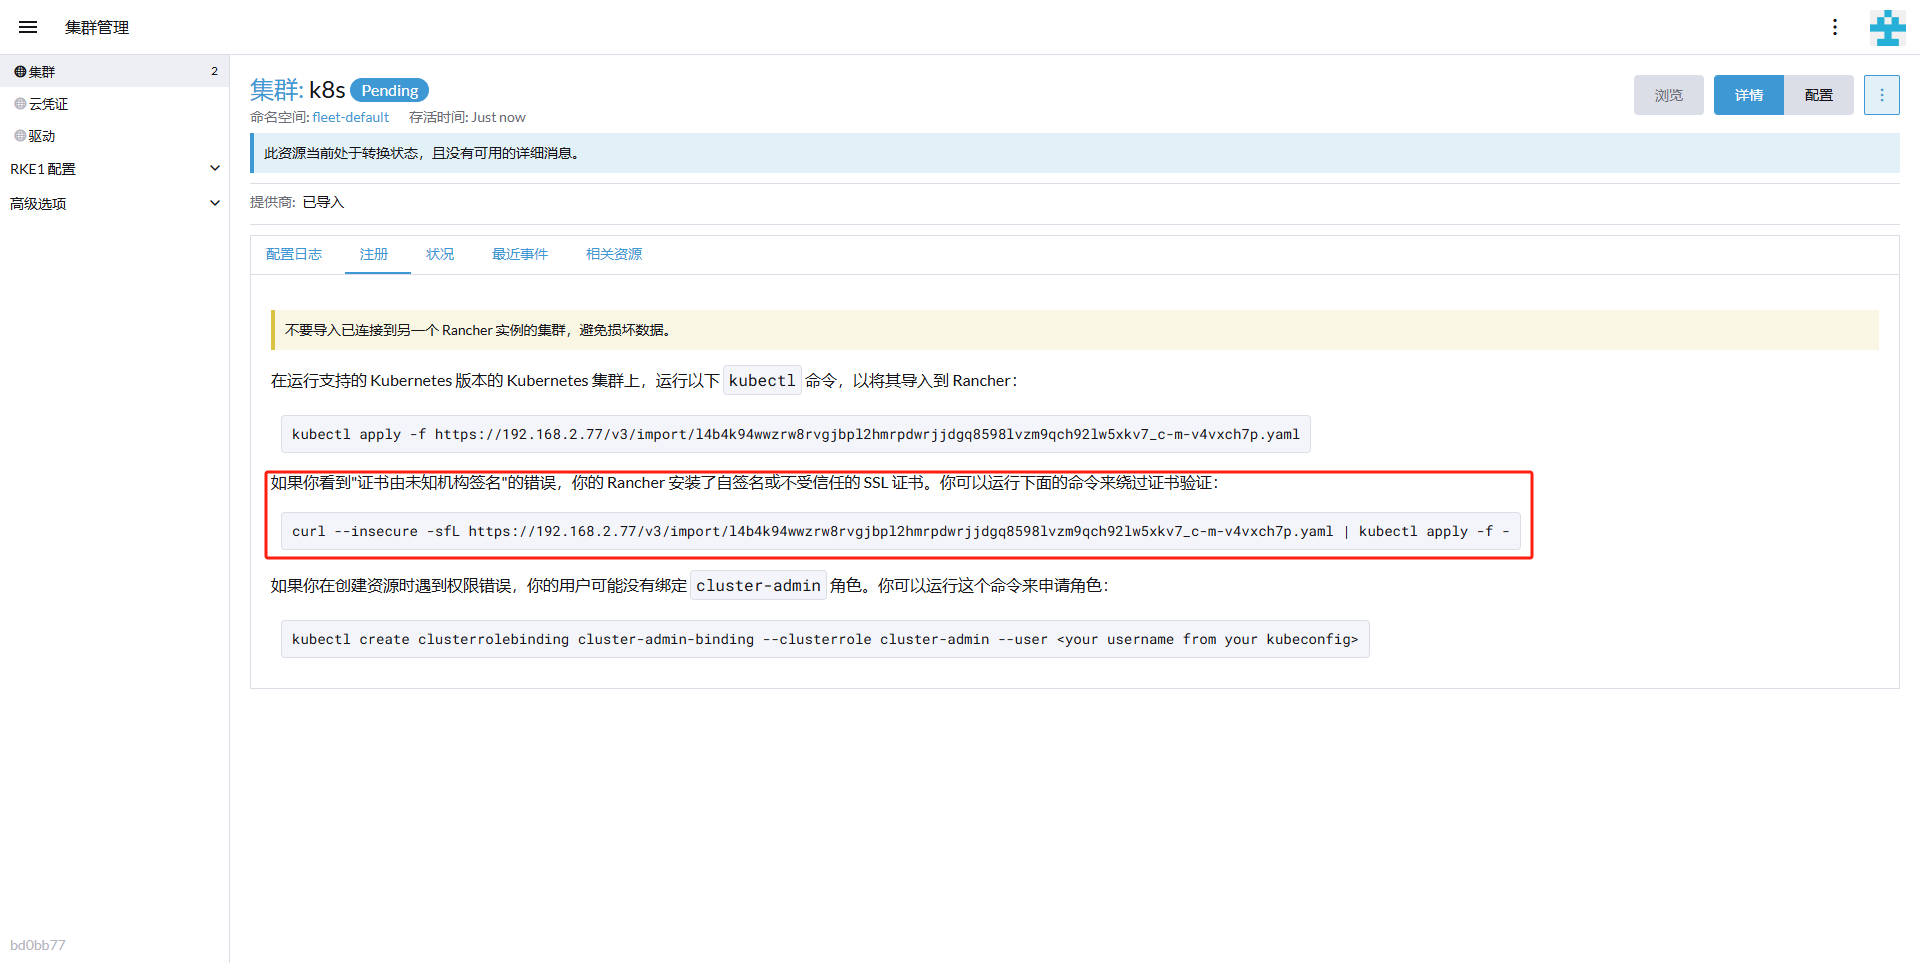
Task: Open the fleet-default namespace link
Action: coord(350,117)
